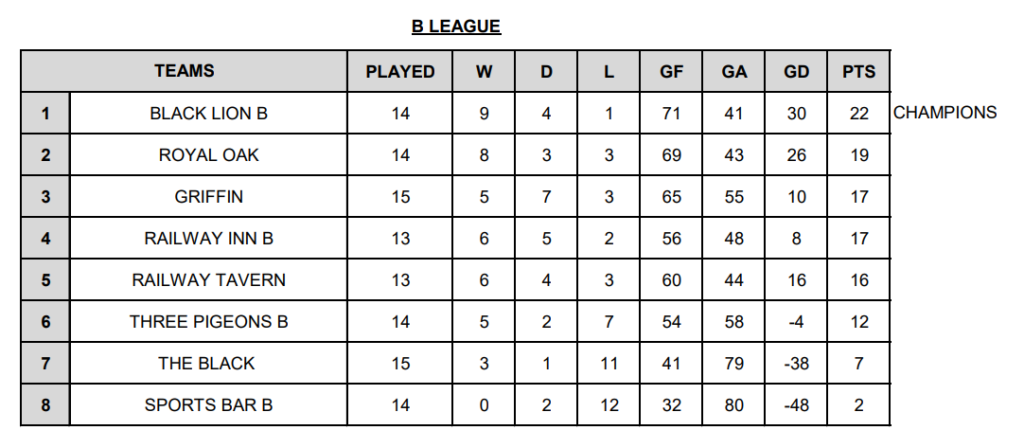Click the PTS column header

tap(859, 71)
